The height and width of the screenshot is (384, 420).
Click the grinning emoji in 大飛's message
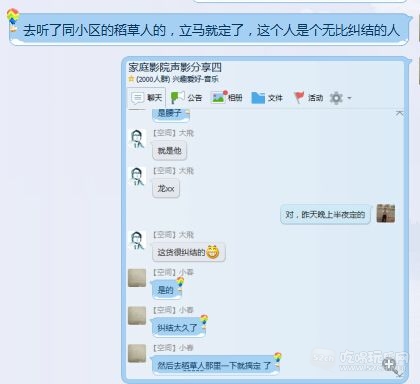(x=213, y=252)
